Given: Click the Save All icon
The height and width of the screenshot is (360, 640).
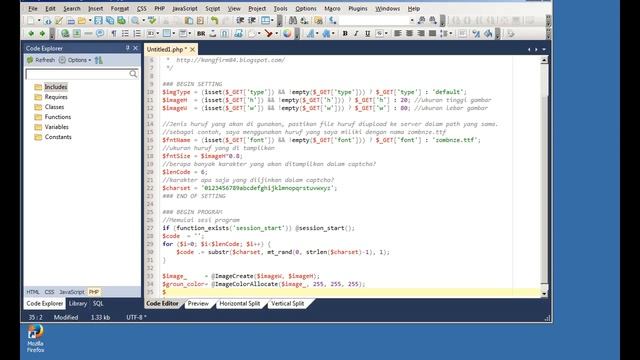Looking at the screenshot, I should click(110, 20).
